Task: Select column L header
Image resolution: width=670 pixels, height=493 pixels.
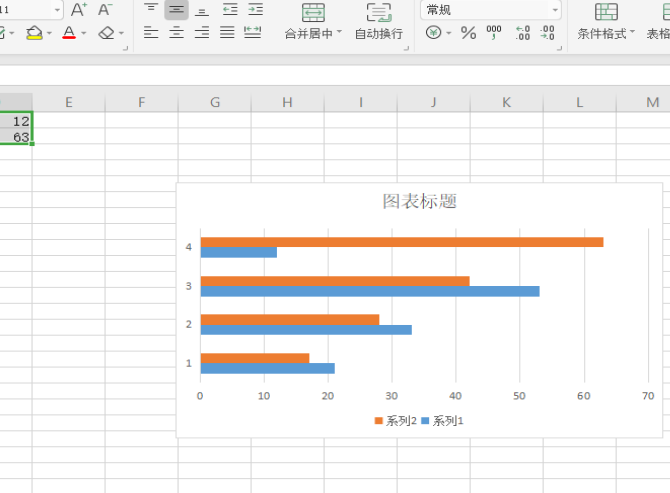Action: coord(580,102)
